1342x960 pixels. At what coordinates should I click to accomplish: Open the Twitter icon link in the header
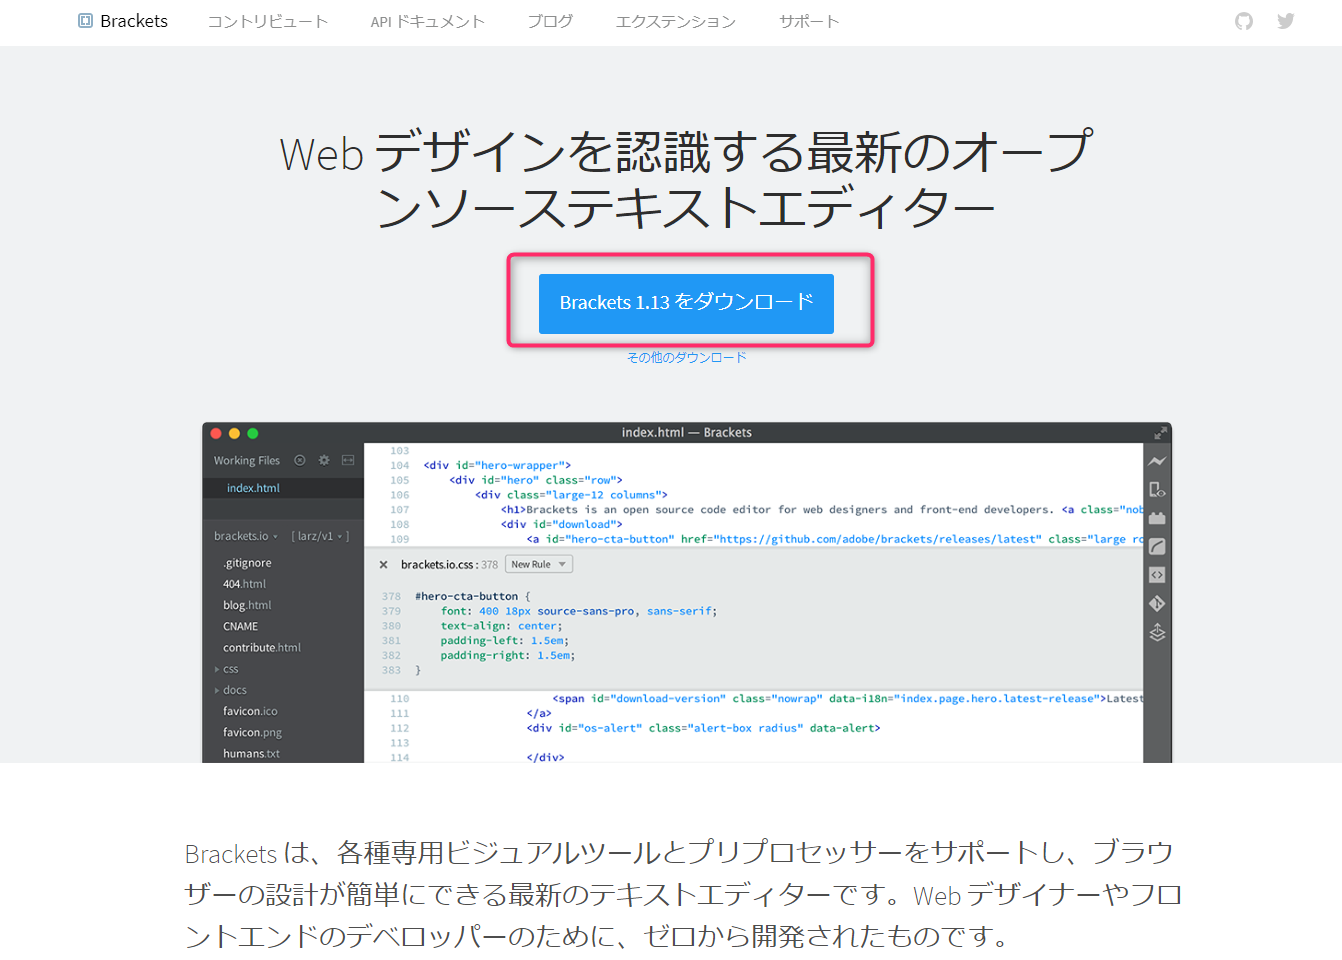[x=1286, y=21]
